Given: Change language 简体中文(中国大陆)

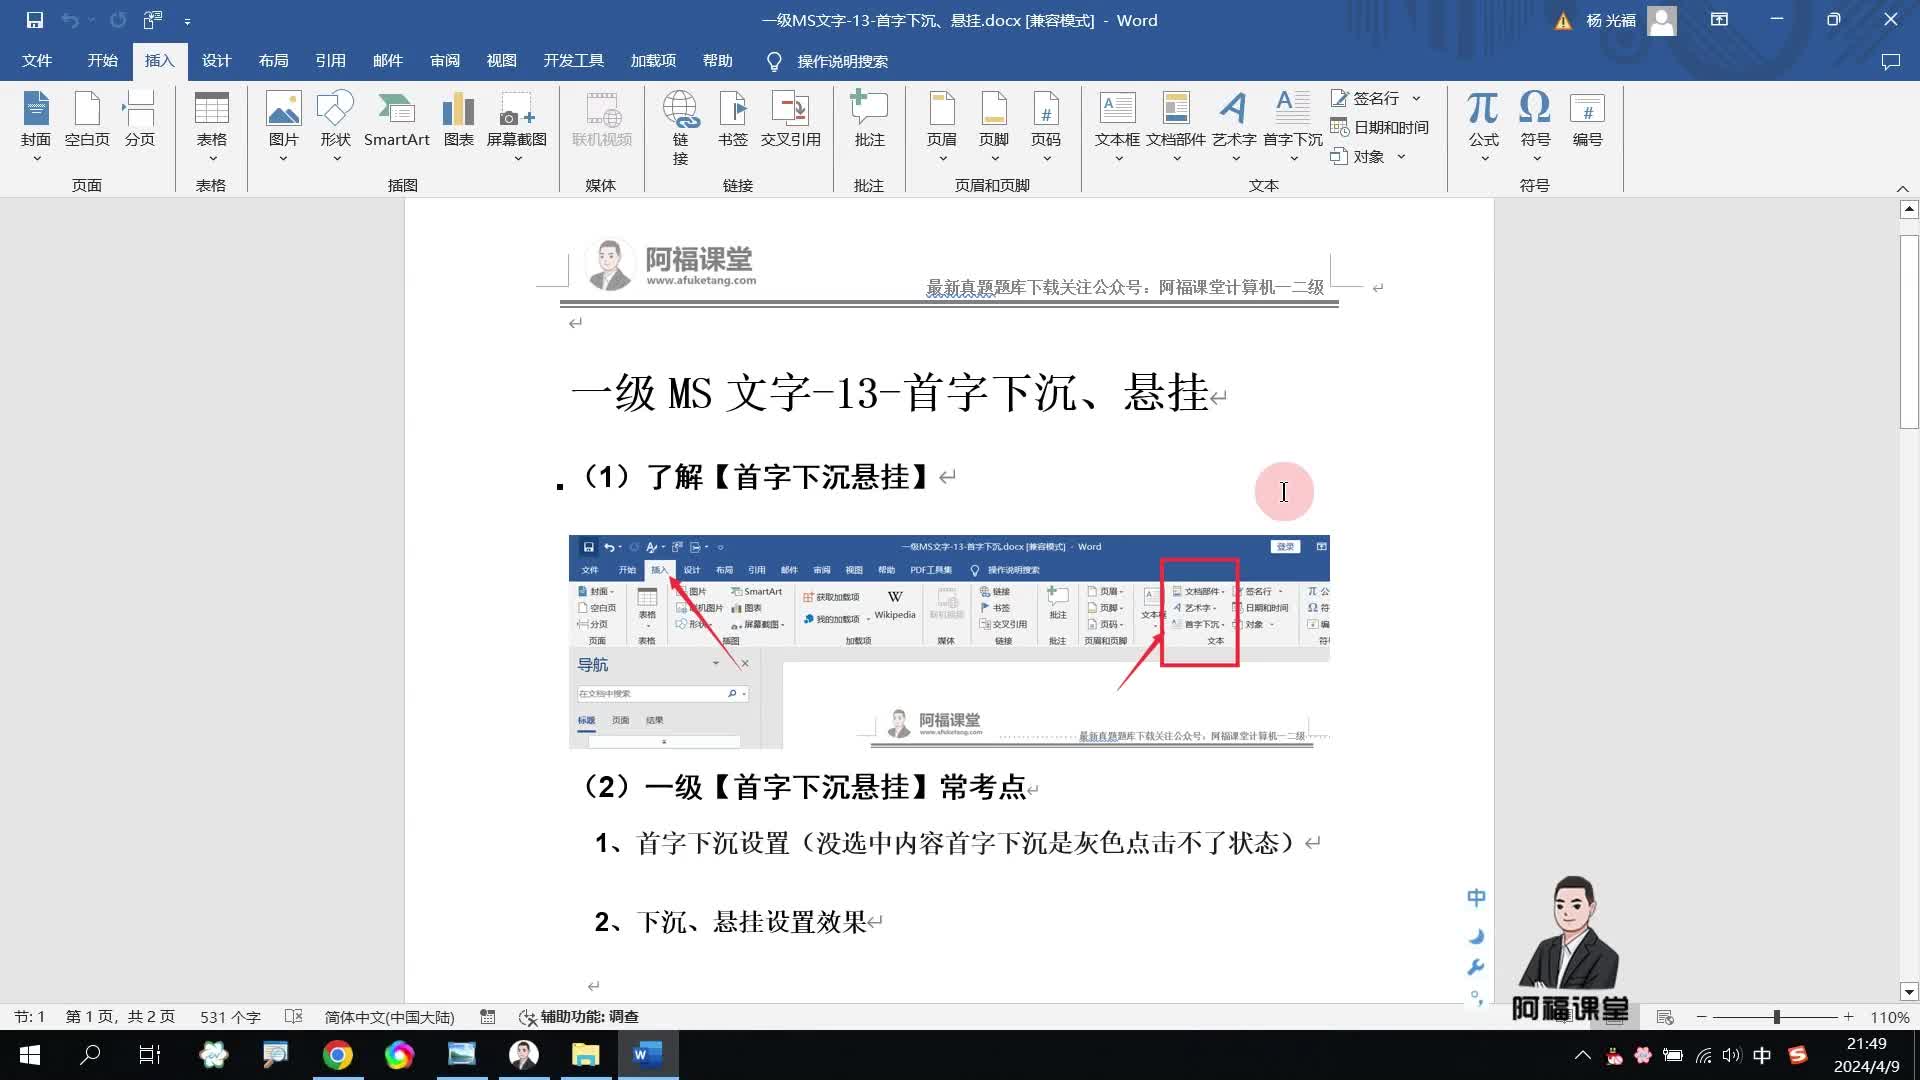Looking at the screenshot, I should point(389,1017).
